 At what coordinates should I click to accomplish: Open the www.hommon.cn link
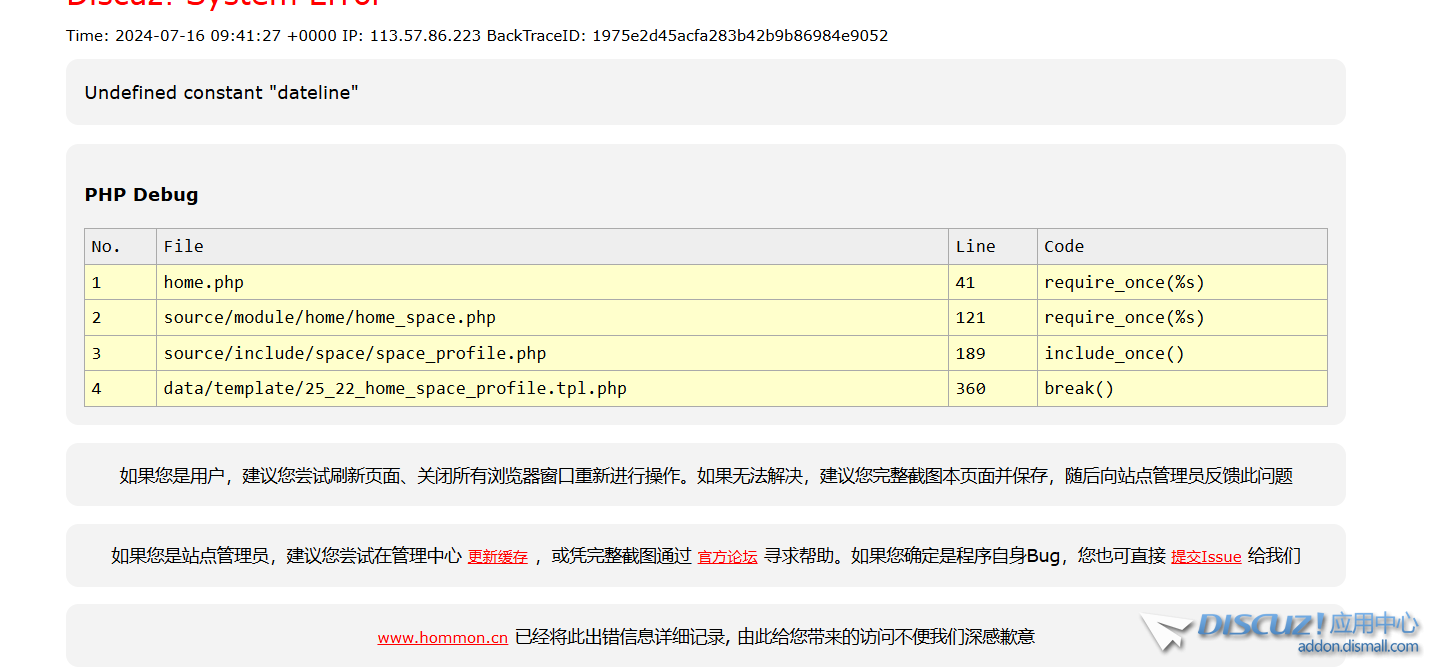point(442,637)
